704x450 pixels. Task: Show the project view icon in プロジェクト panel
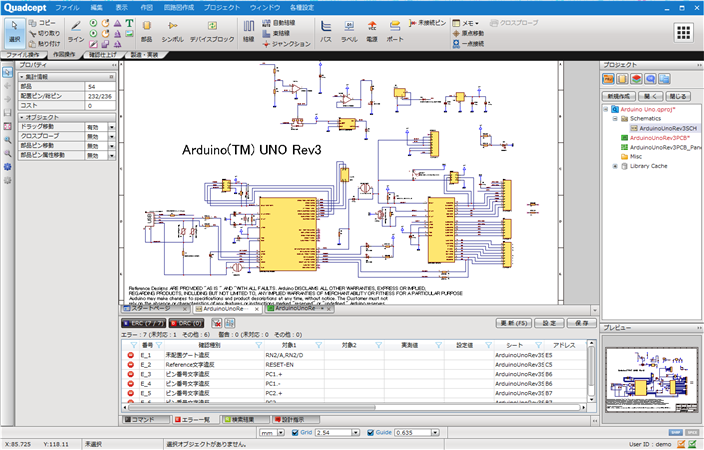click(608, 79)
